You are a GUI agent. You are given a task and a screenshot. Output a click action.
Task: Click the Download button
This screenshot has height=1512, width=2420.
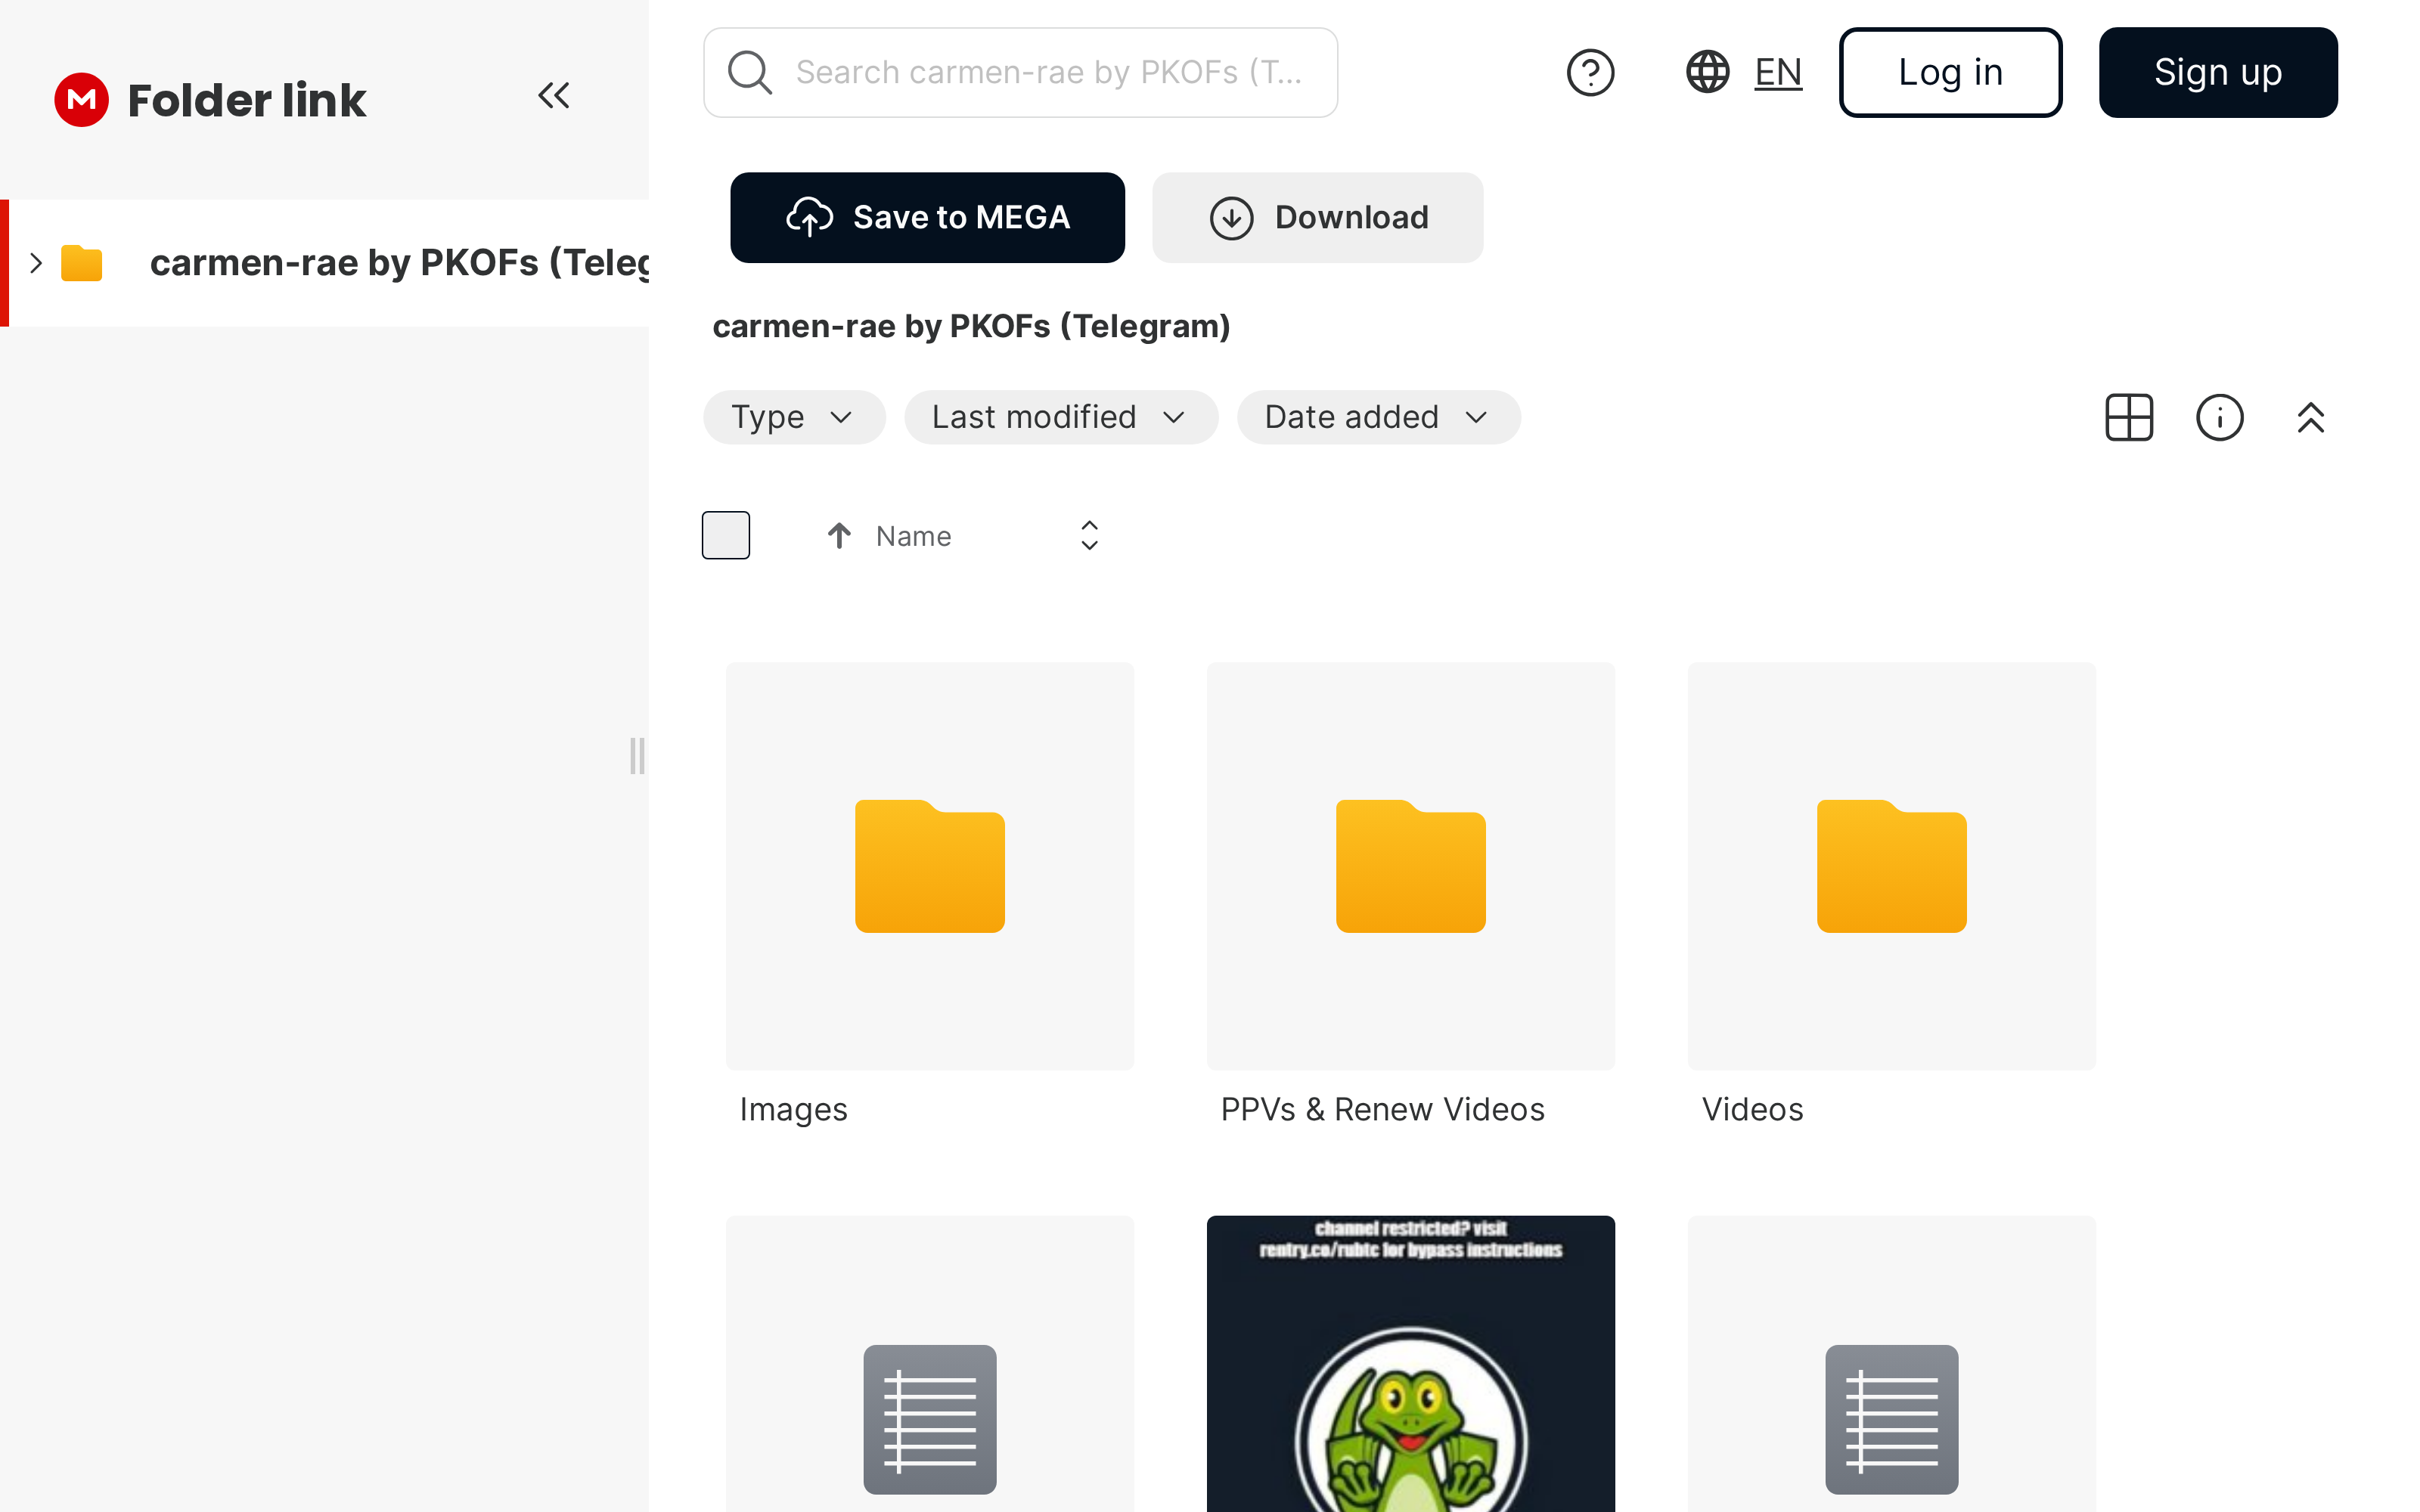point(1318,218)
